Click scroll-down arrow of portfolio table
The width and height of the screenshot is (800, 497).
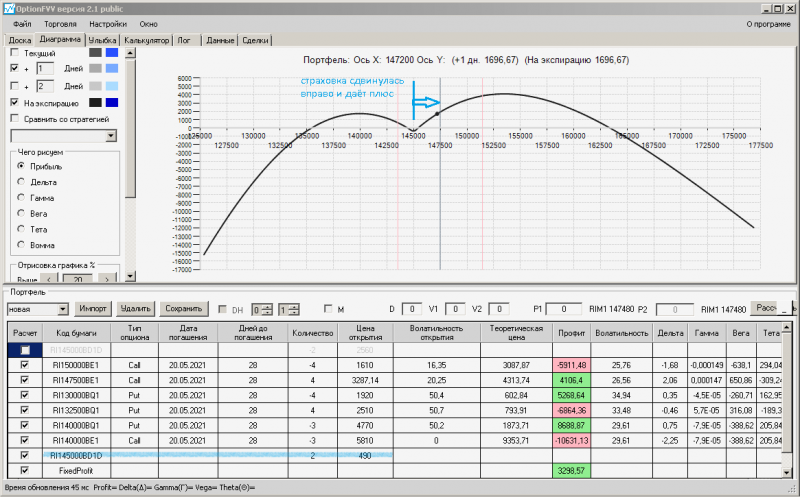[x=784, y=474]
